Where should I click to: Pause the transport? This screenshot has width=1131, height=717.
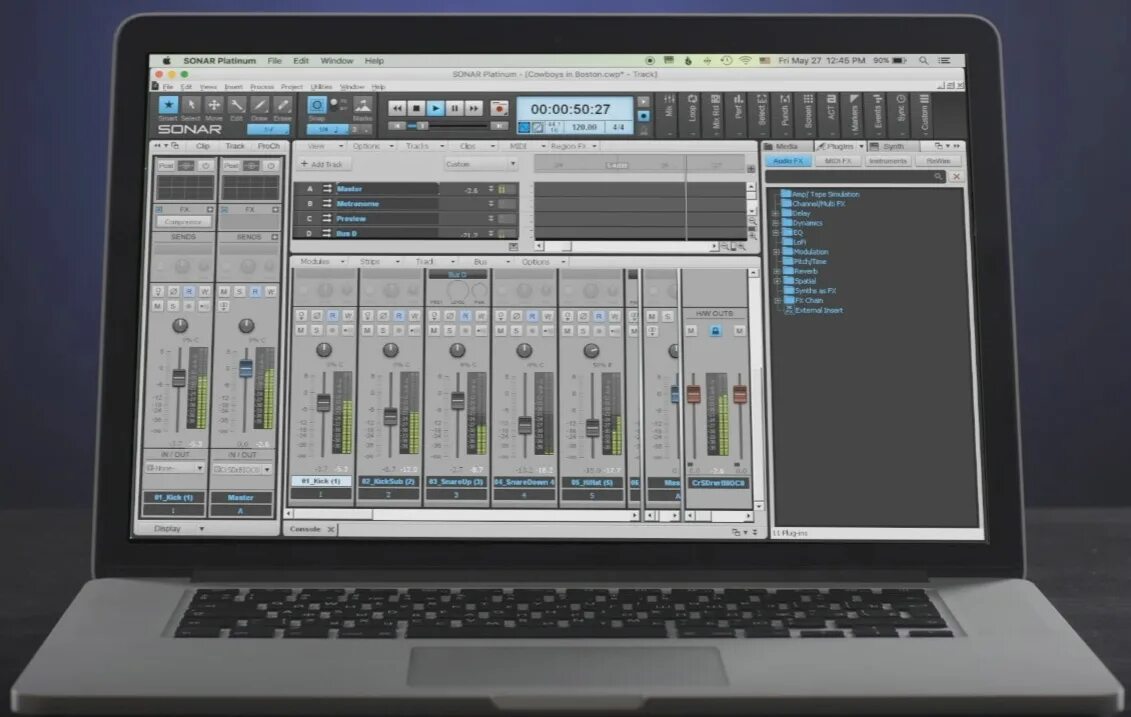[x=454, y=108]
